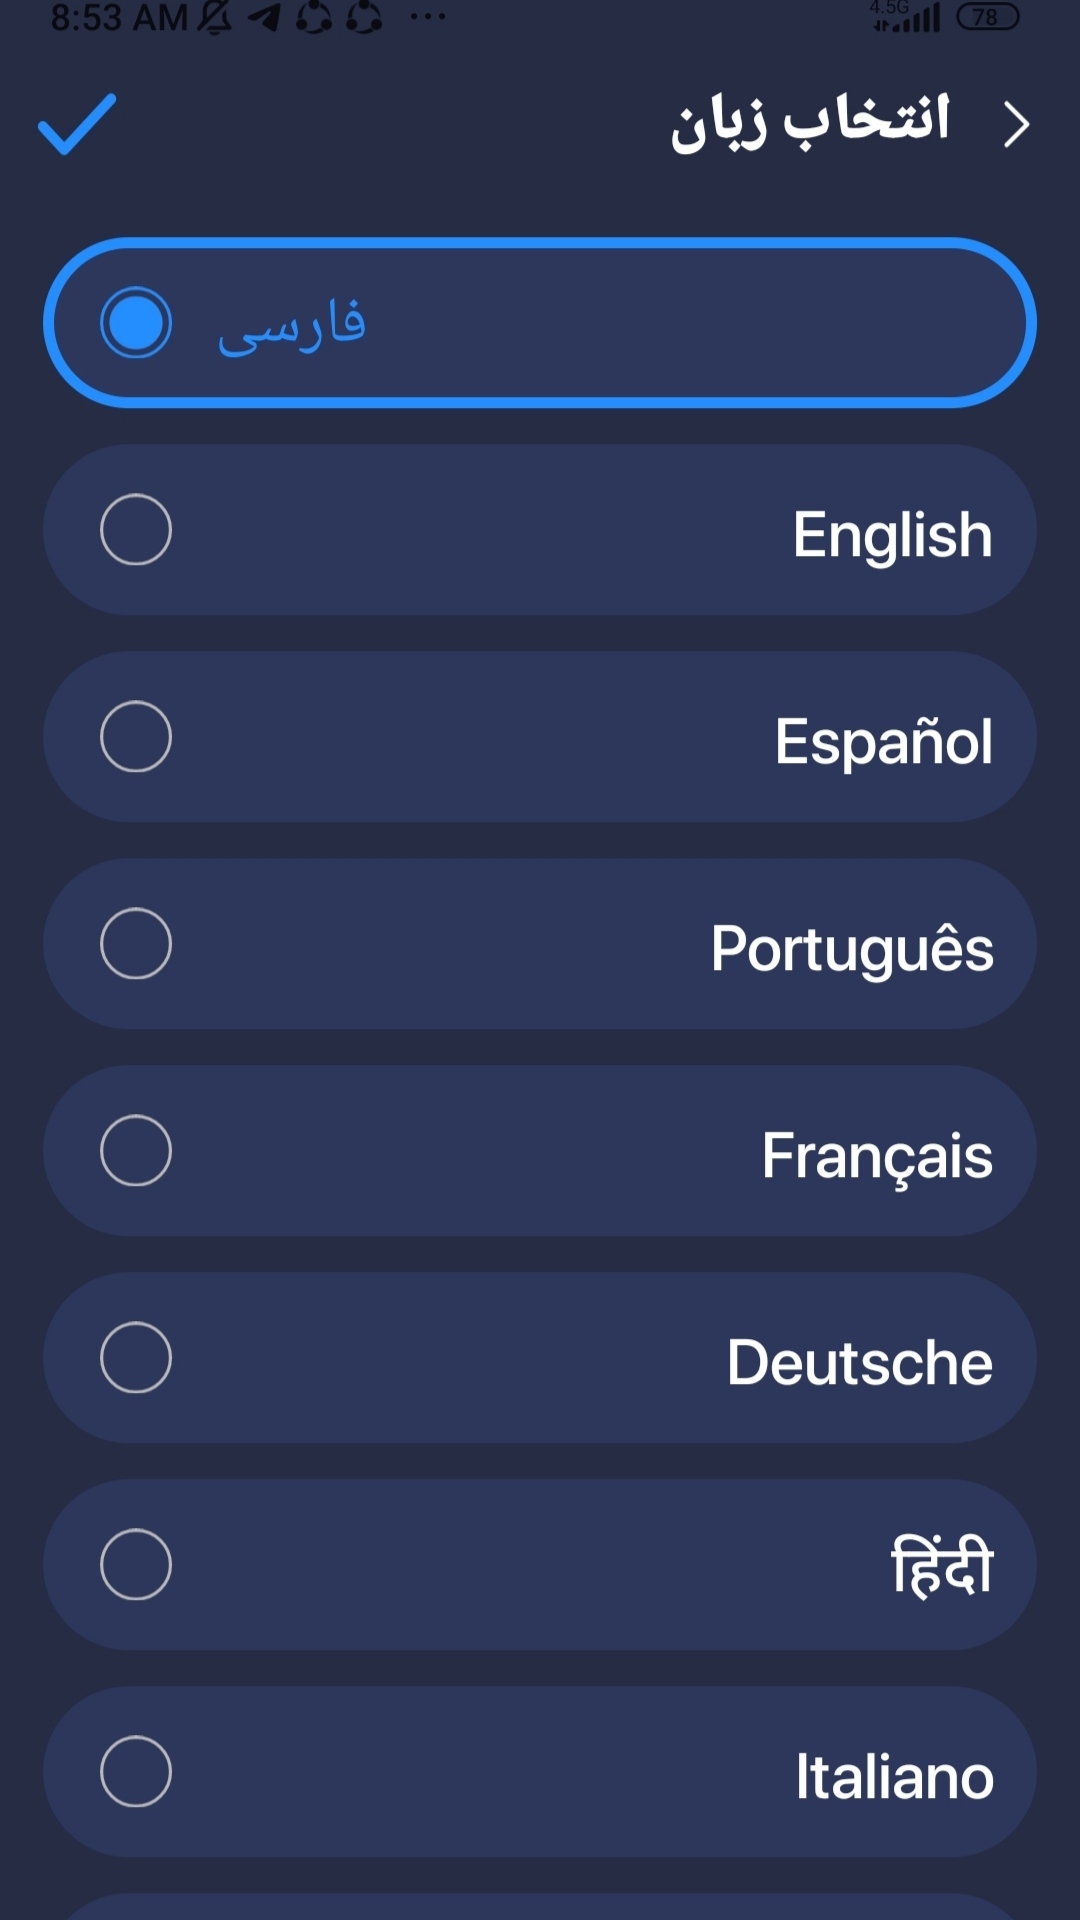Tap the three-dots overflow in status bar
The image size is (1080, 1920).
428,17
